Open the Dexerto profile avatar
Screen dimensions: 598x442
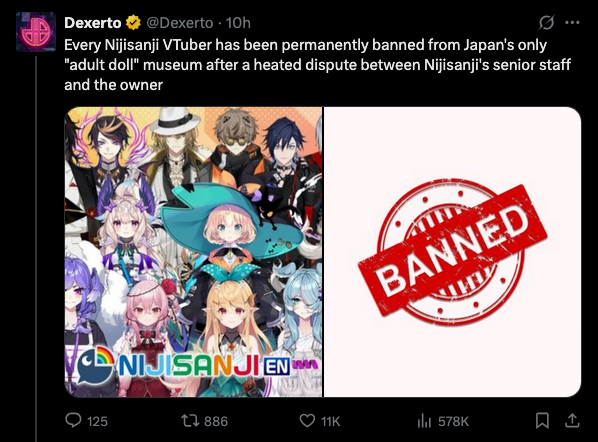(x=36, y=32)
